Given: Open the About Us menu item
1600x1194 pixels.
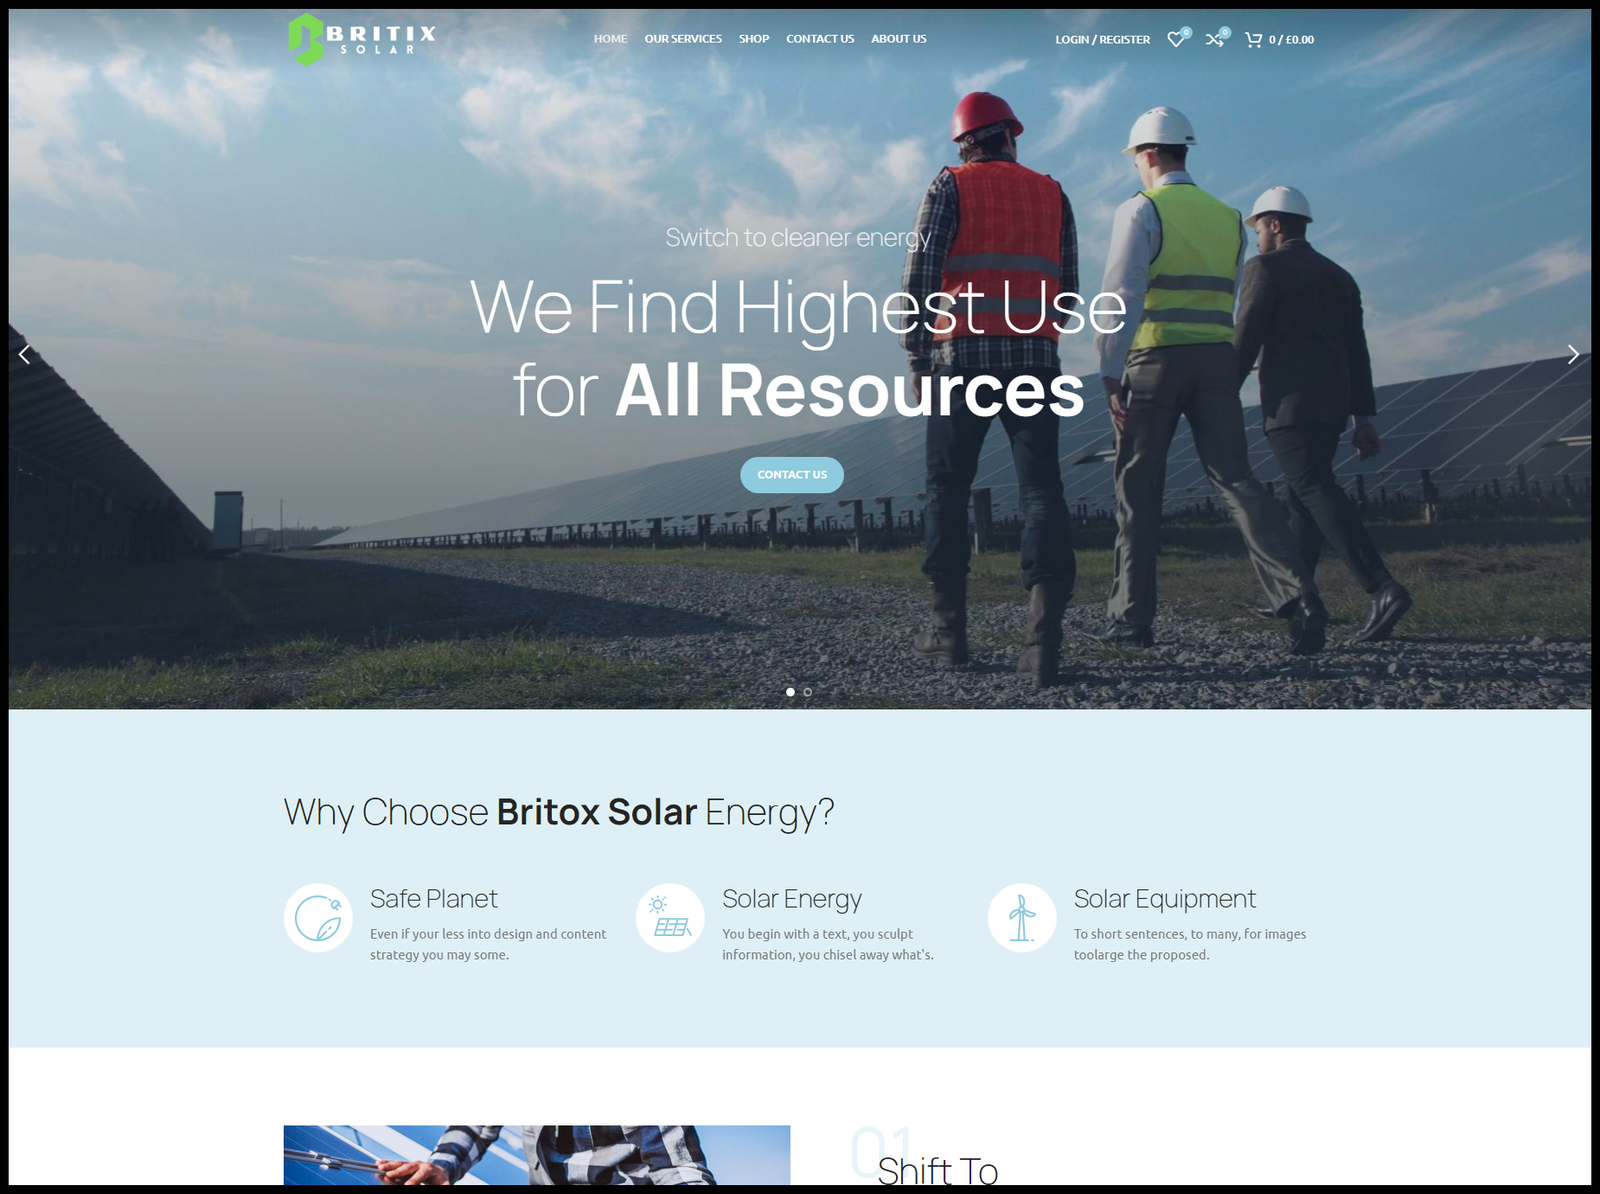Looking at the screenshot, I should [899, 39].
